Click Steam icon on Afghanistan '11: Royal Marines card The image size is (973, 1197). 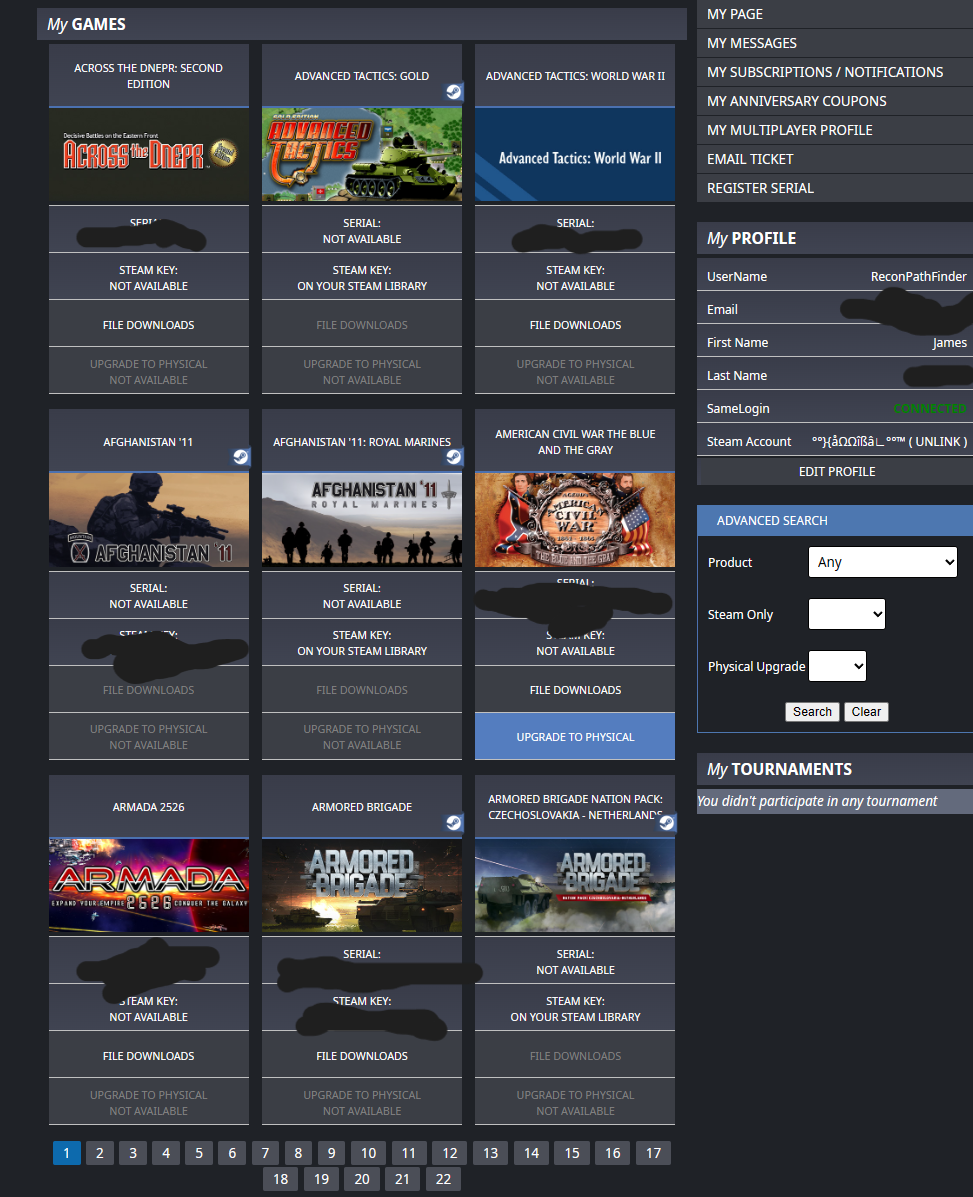(x=453, y=457)
